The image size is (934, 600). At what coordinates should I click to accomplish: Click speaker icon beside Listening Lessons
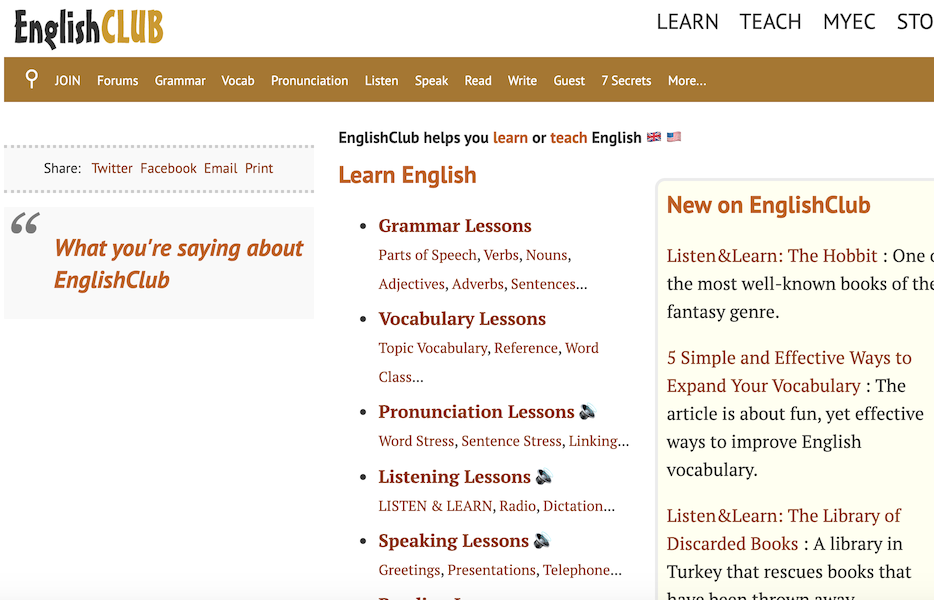tap(544, 476)
